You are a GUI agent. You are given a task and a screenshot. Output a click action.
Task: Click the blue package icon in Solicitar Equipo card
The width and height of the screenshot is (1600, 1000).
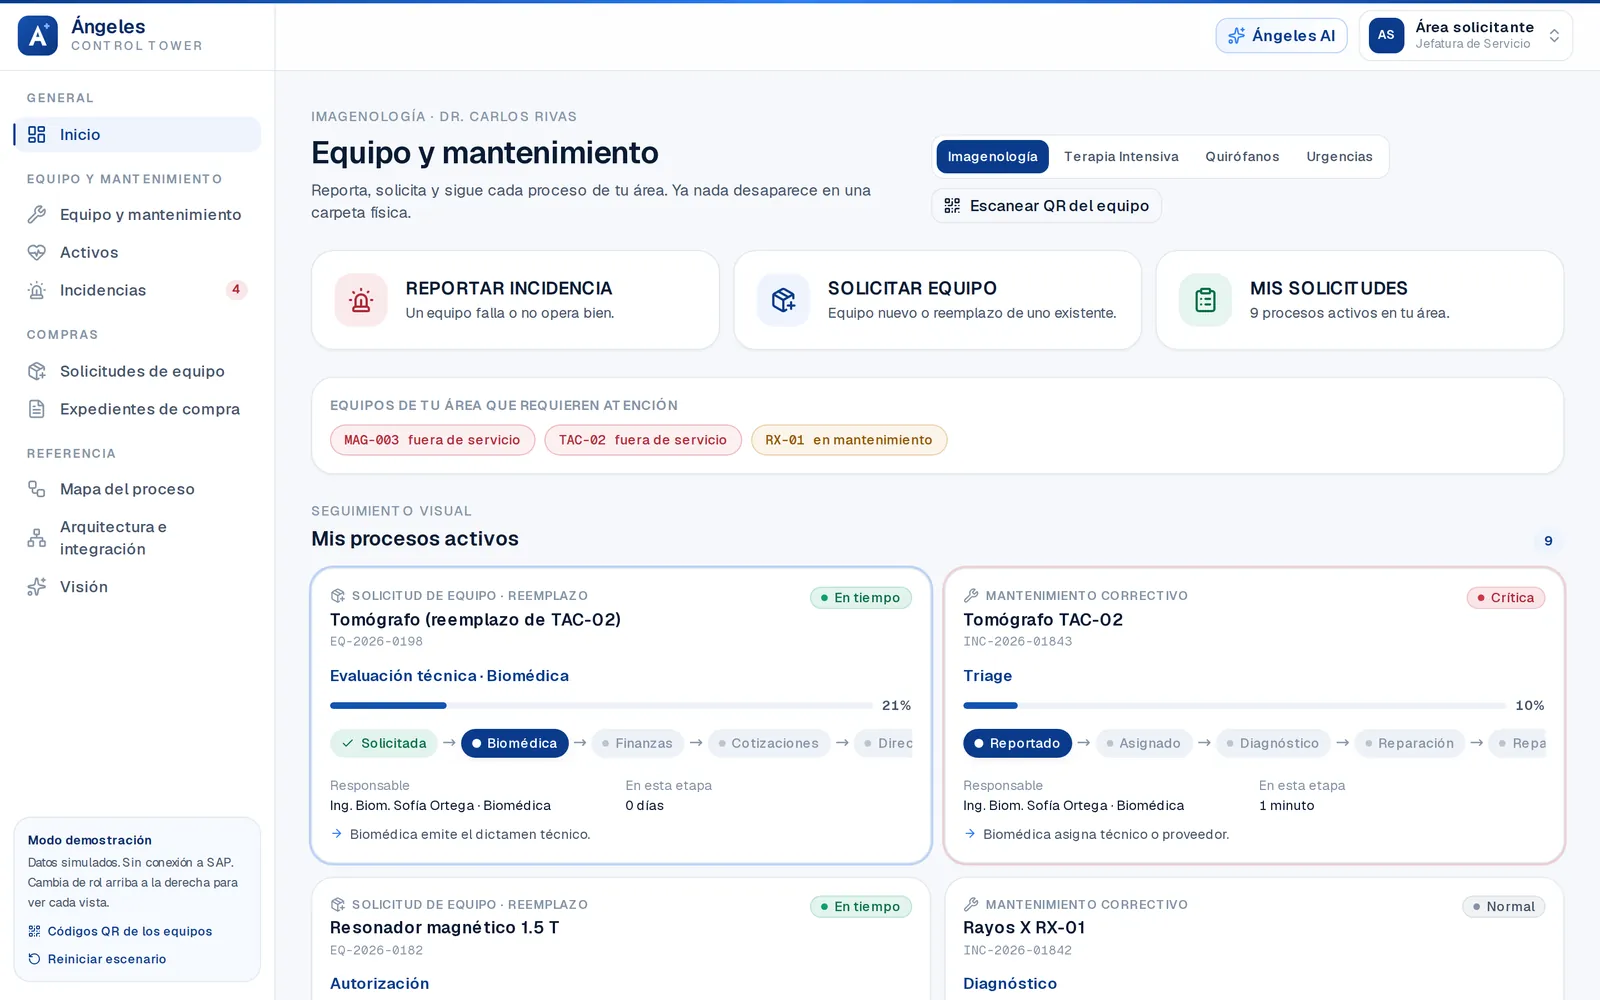click(x=783, y=300)
